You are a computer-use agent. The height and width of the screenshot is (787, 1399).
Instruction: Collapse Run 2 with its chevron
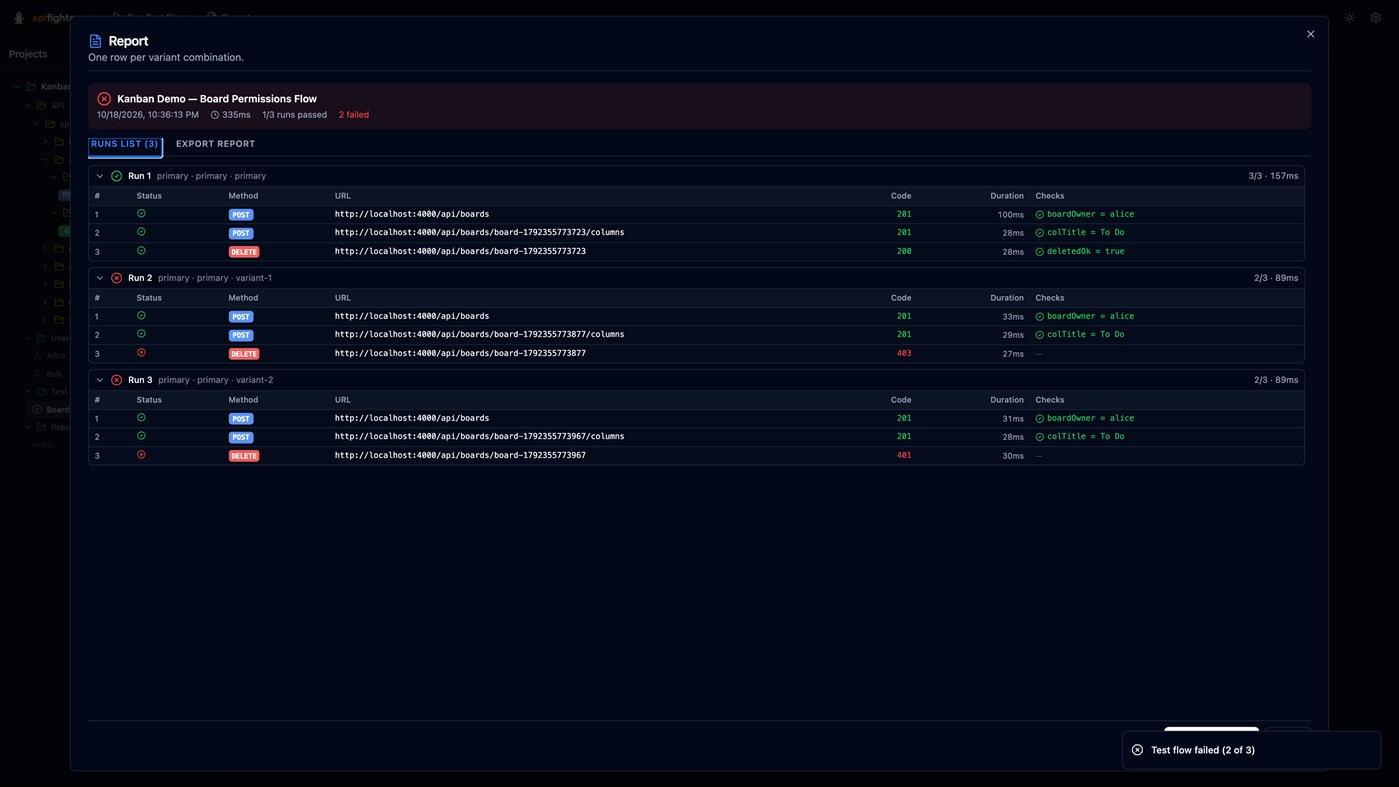[x=99, y=278]
